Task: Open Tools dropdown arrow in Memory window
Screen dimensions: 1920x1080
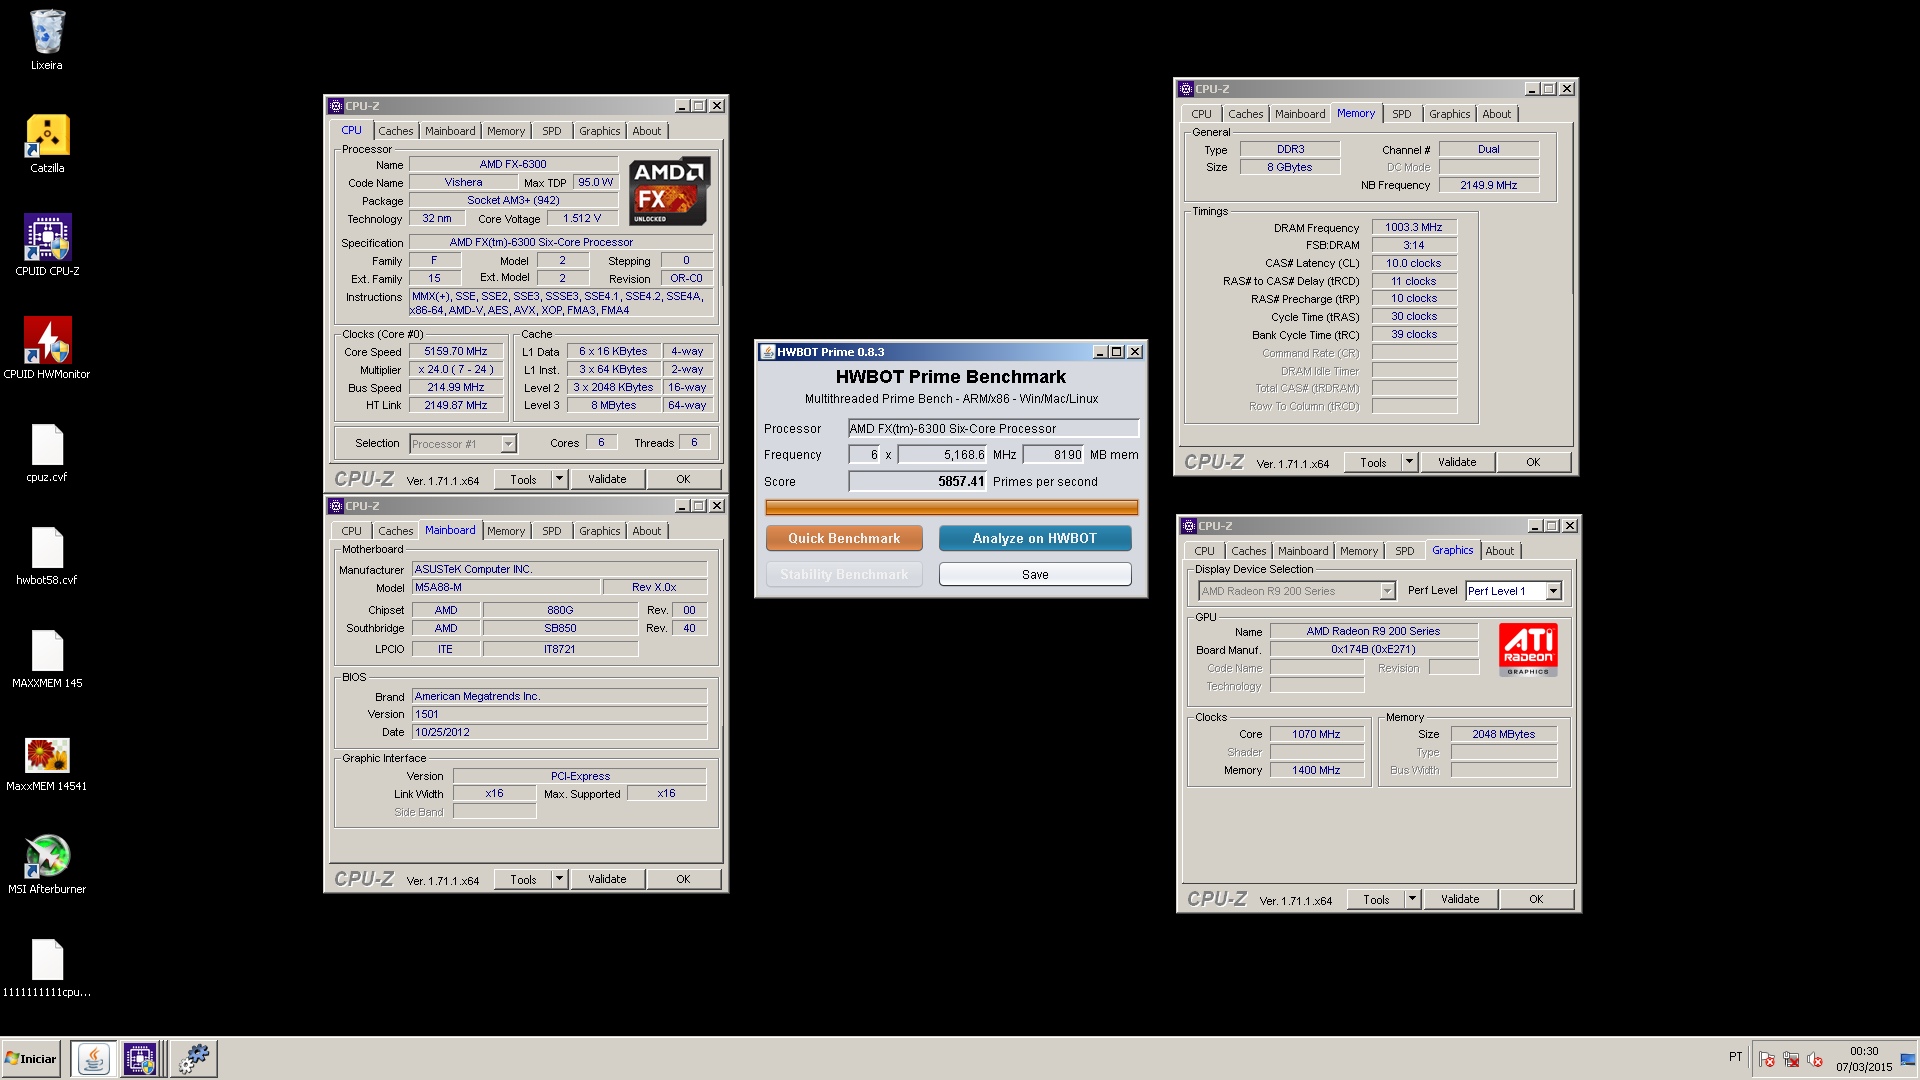Action: [1410, 462]
